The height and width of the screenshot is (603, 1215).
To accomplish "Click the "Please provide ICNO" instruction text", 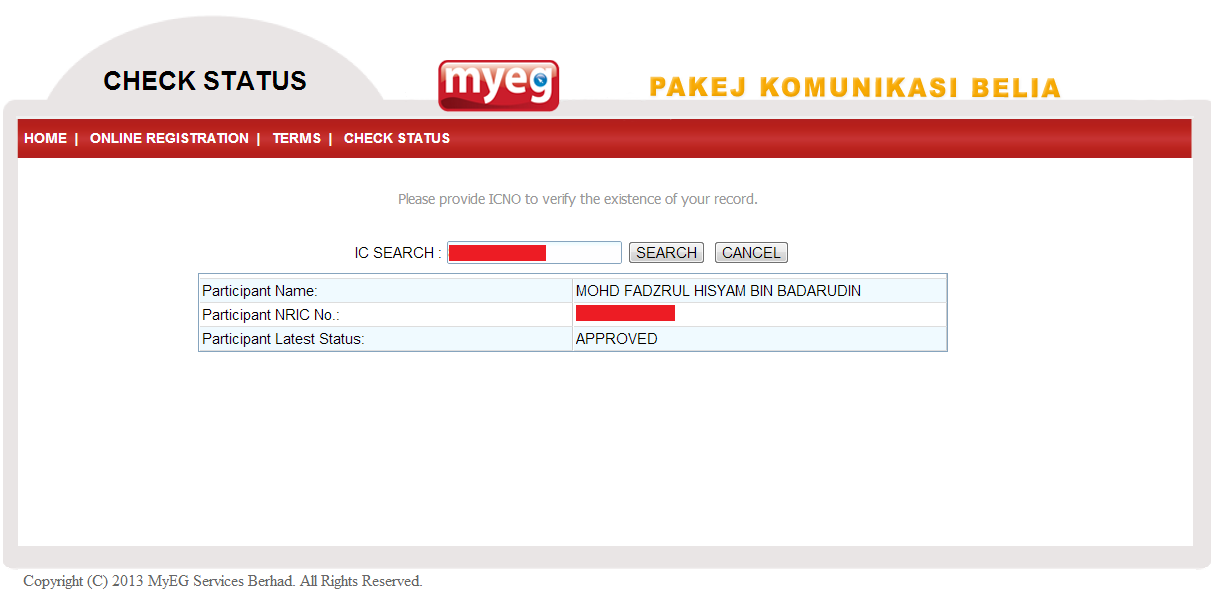I will click(578, 199).
